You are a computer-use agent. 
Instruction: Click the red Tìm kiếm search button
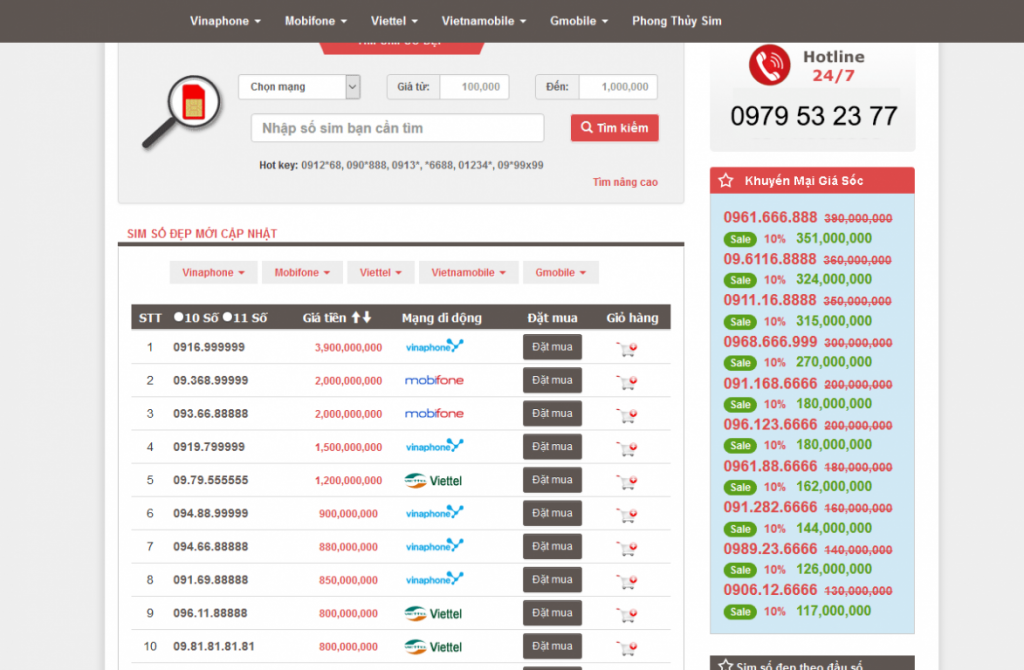pos(614,128)
